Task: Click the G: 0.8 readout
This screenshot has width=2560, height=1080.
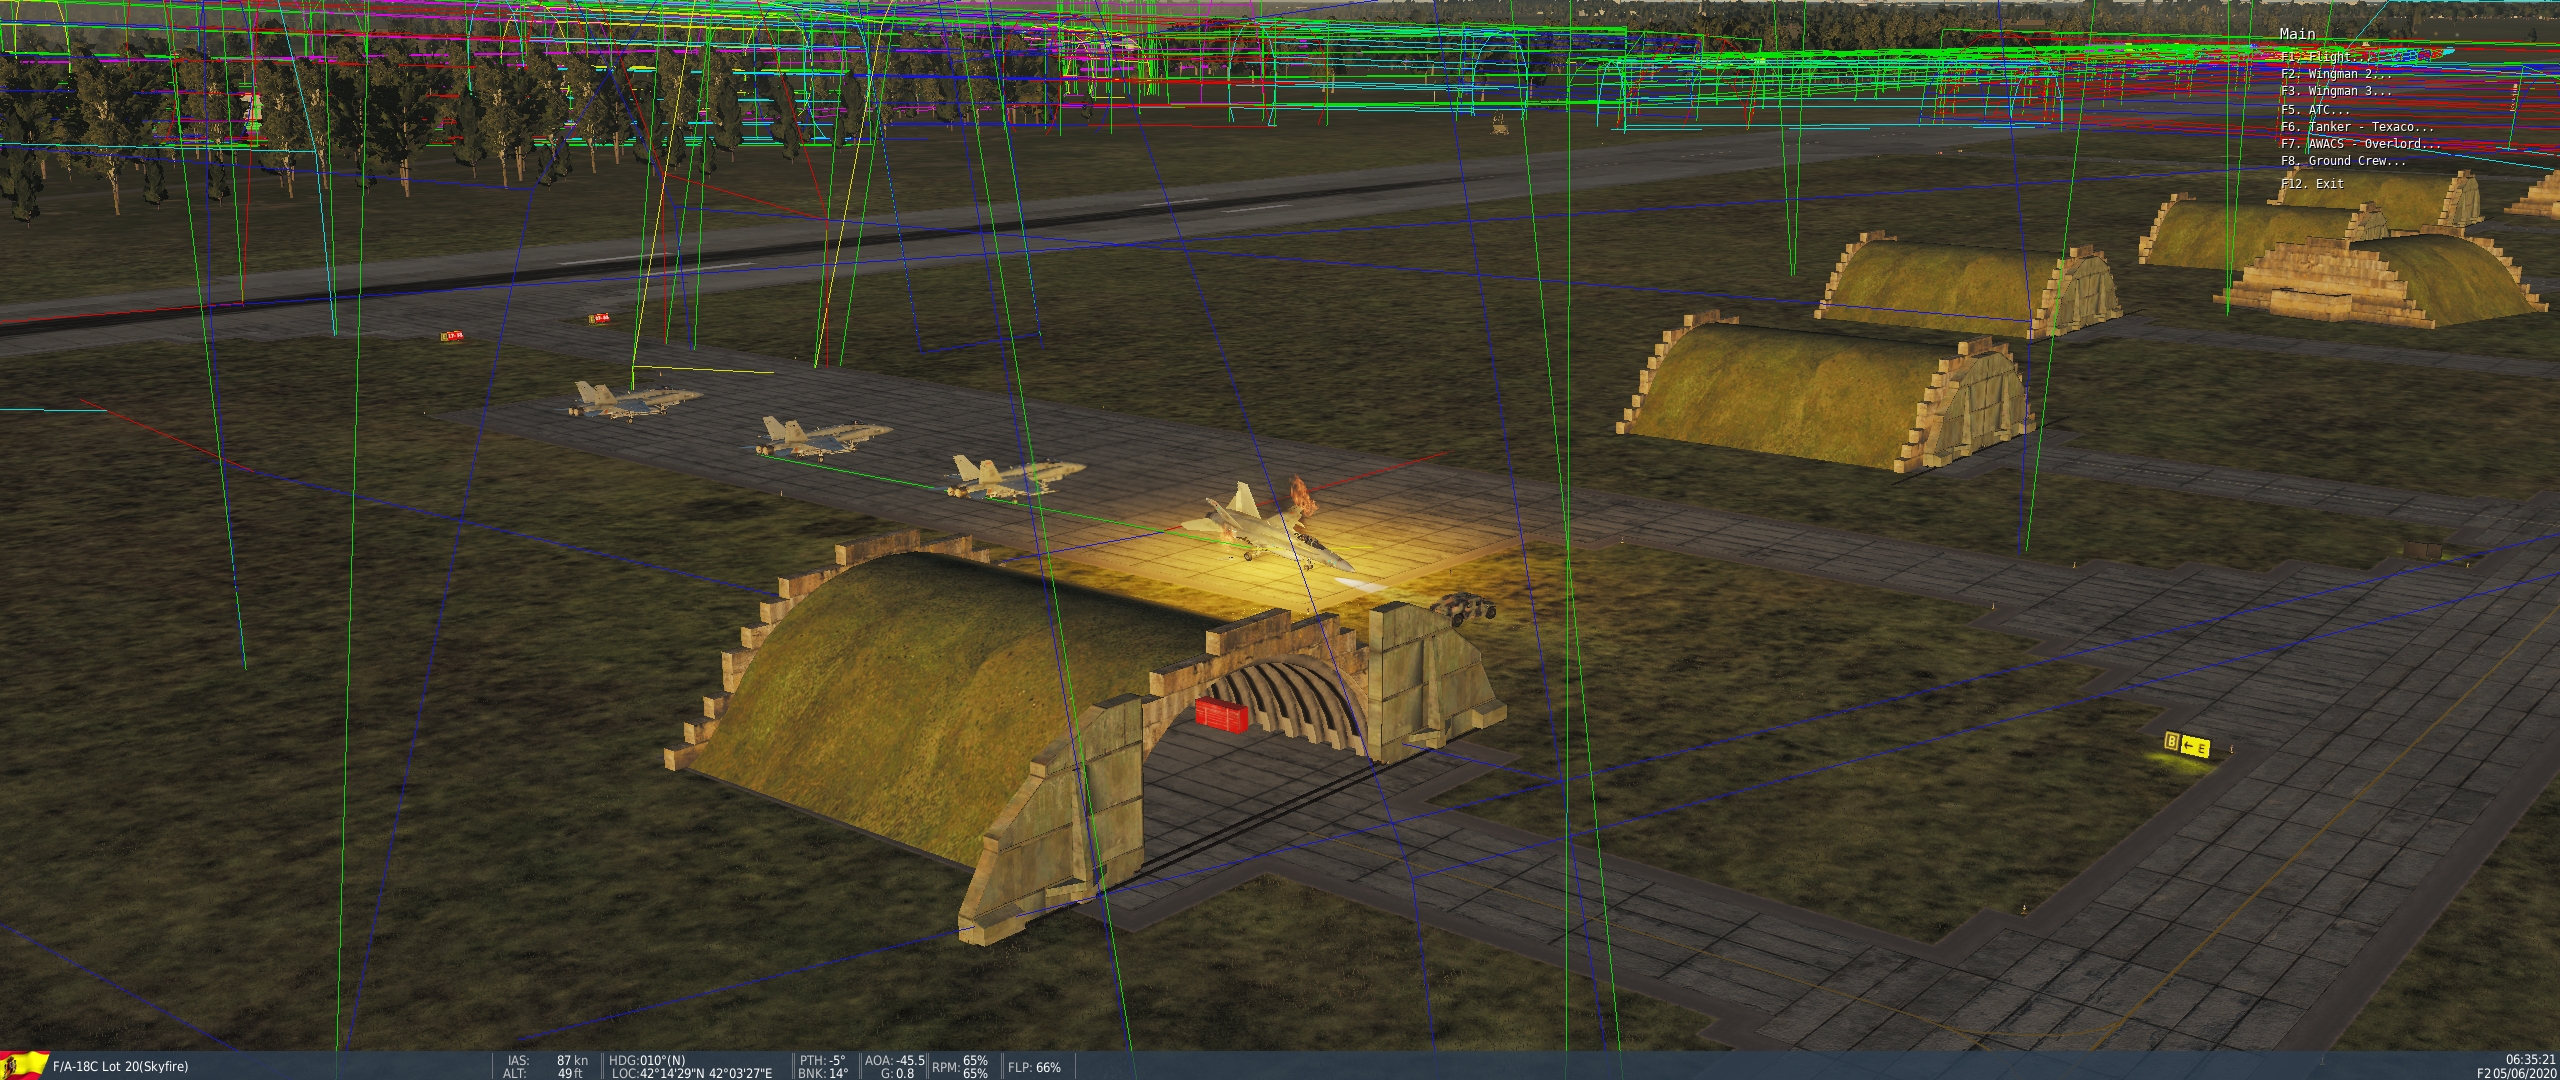Action: 897,1074
